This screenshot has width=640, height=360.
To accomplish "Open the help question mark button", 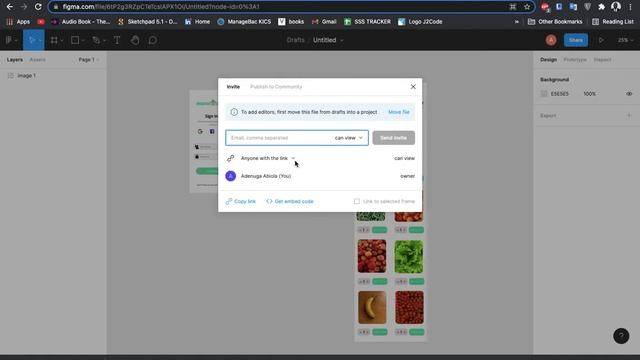I will [x=621, y=336].
